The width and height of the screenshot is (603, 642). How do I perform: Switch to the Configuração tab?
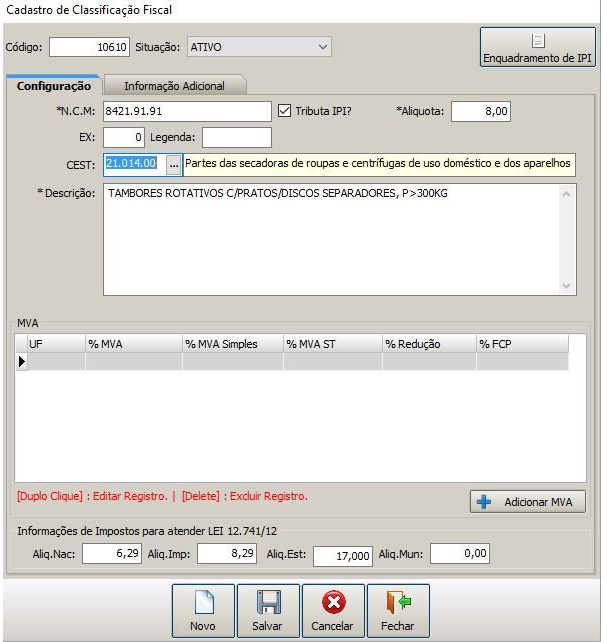54,86
